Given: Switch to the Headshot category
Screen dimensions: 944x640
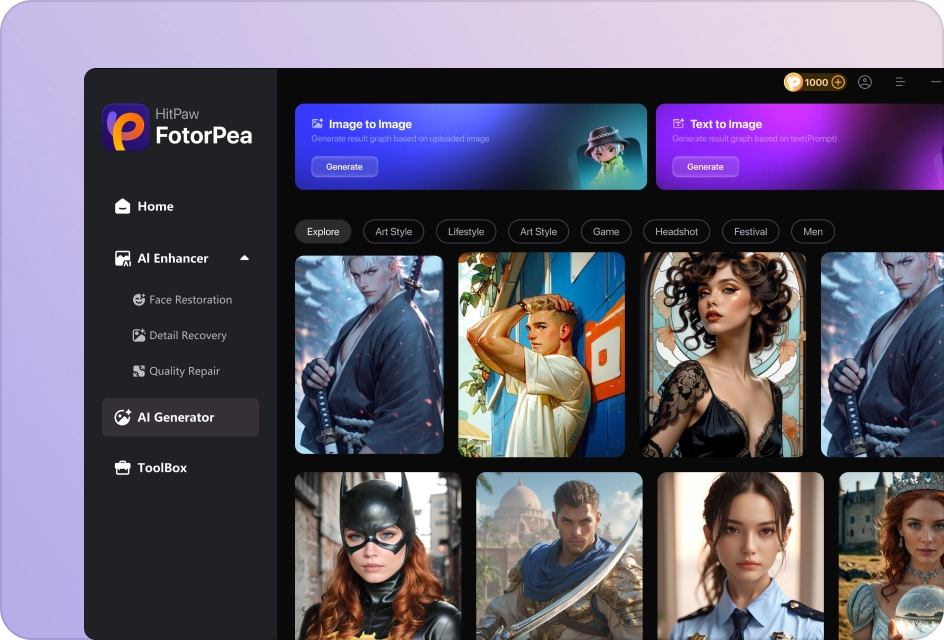Looking at the screenshot, I should click(676, 231).
